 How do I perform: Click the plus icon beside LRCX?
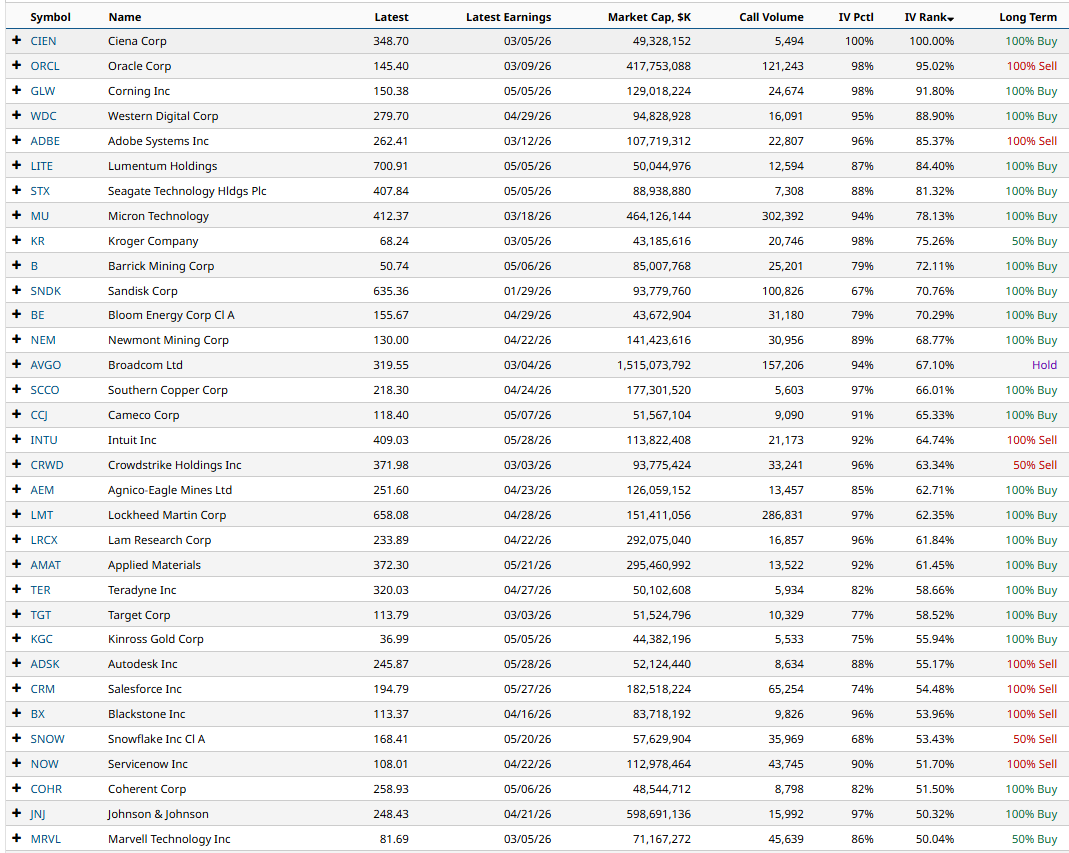click(17, 539)
